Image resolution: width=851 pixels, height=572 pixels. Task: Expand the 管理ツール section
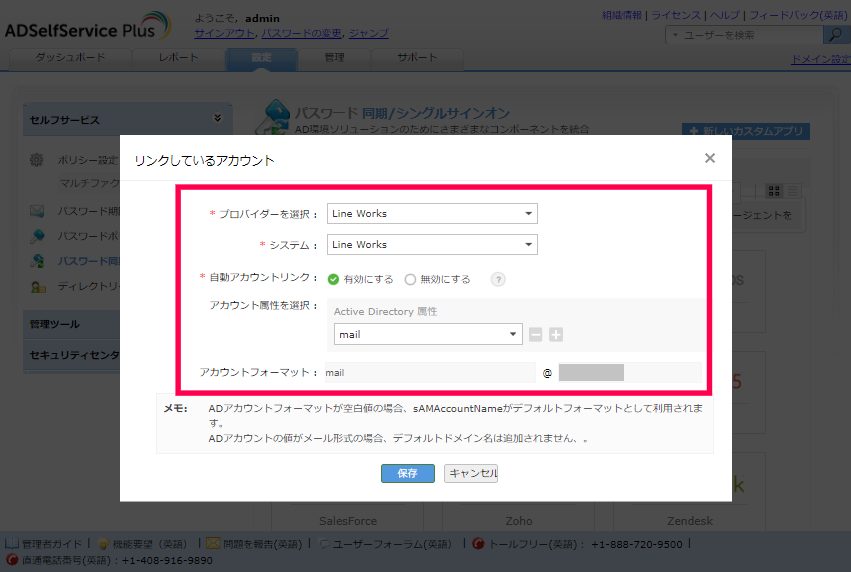[x=72, y=325]
